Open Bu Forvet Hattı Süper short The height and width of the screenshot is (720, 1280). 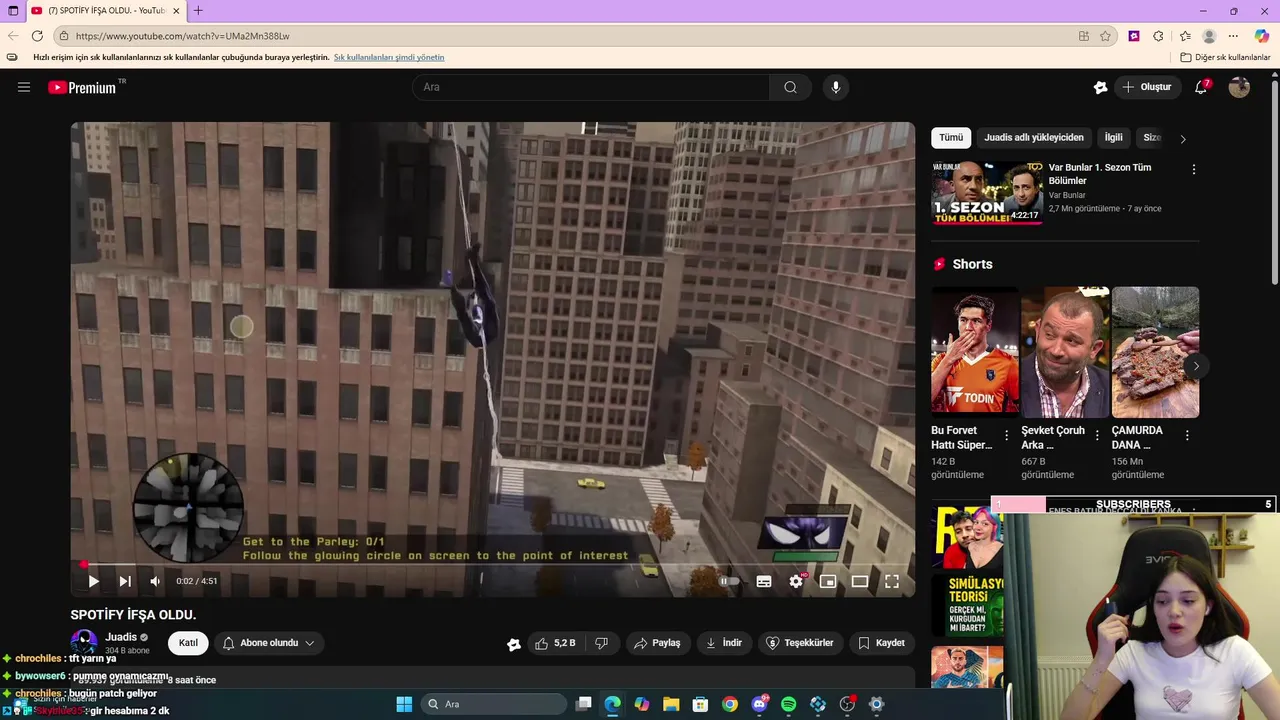pos(975,352)
